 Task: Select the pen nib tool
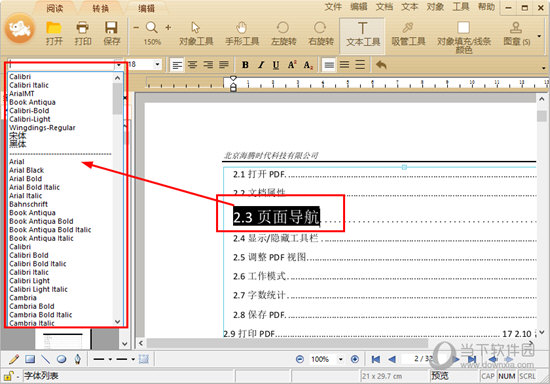tap(78, 359)
